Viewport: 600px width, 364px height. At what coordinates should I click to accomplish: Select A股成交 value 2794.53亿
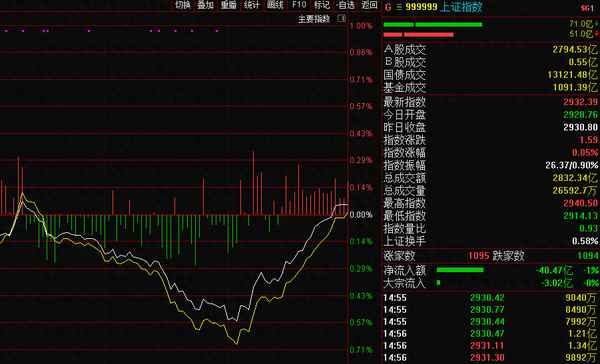tap(574, 49)
